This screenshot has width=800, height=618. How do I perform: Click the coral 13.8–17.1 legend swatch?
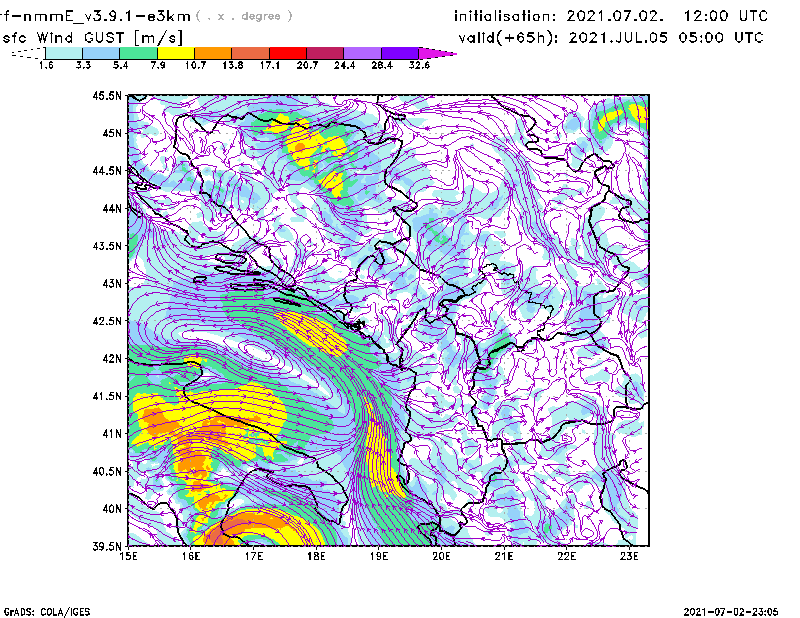[x=251, y=53]
